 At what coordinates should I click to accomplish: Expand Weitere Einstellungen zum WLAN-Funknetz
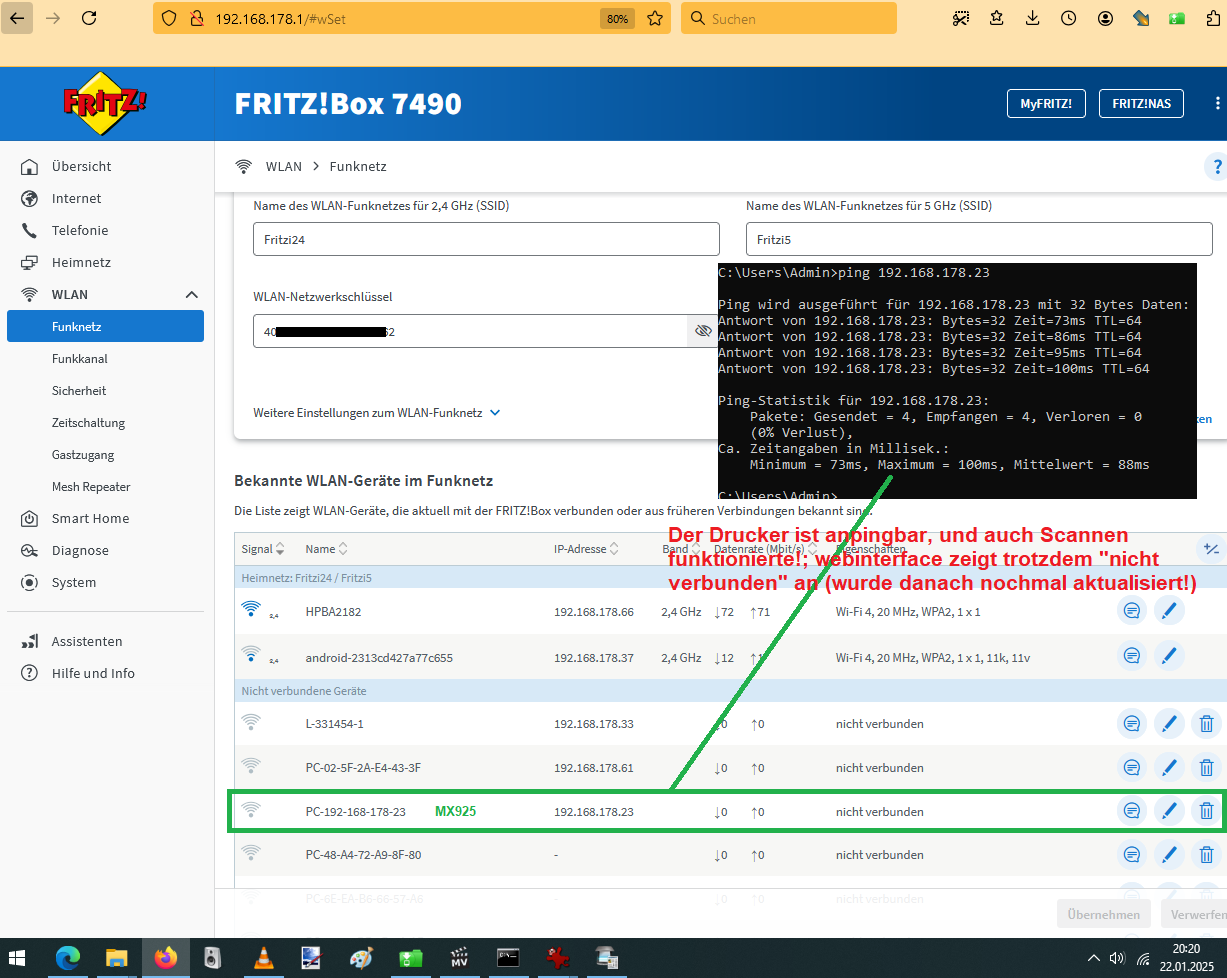(x=376, y=412)
